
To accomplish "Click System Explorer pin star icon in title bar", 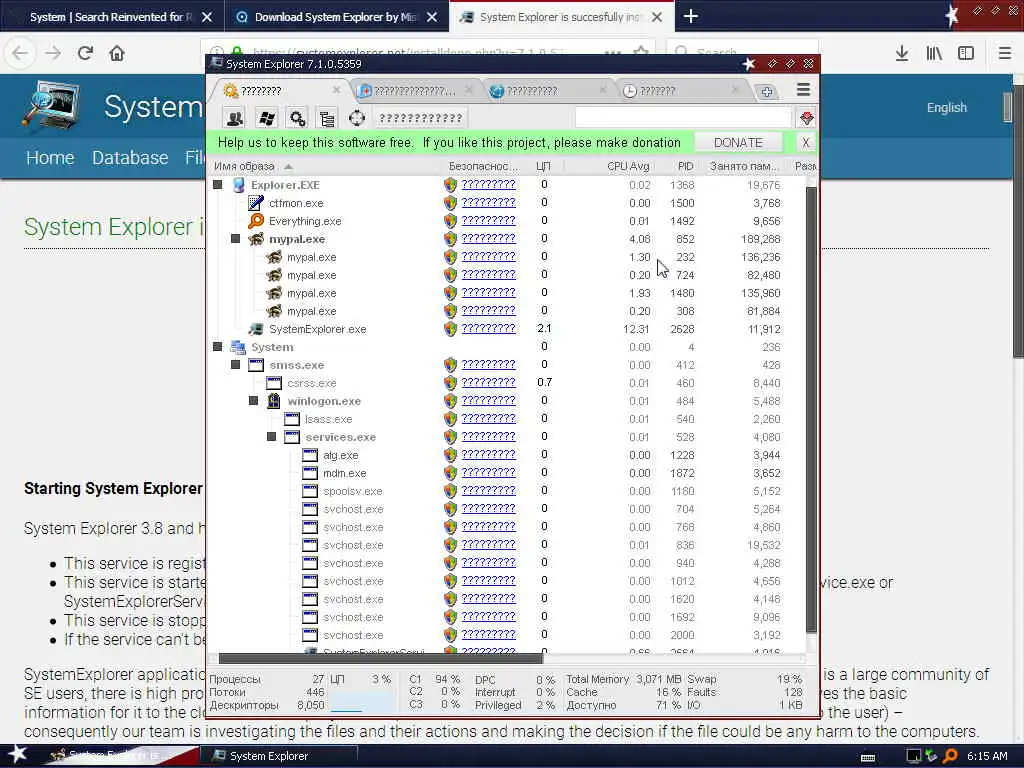I will point(749,63).
